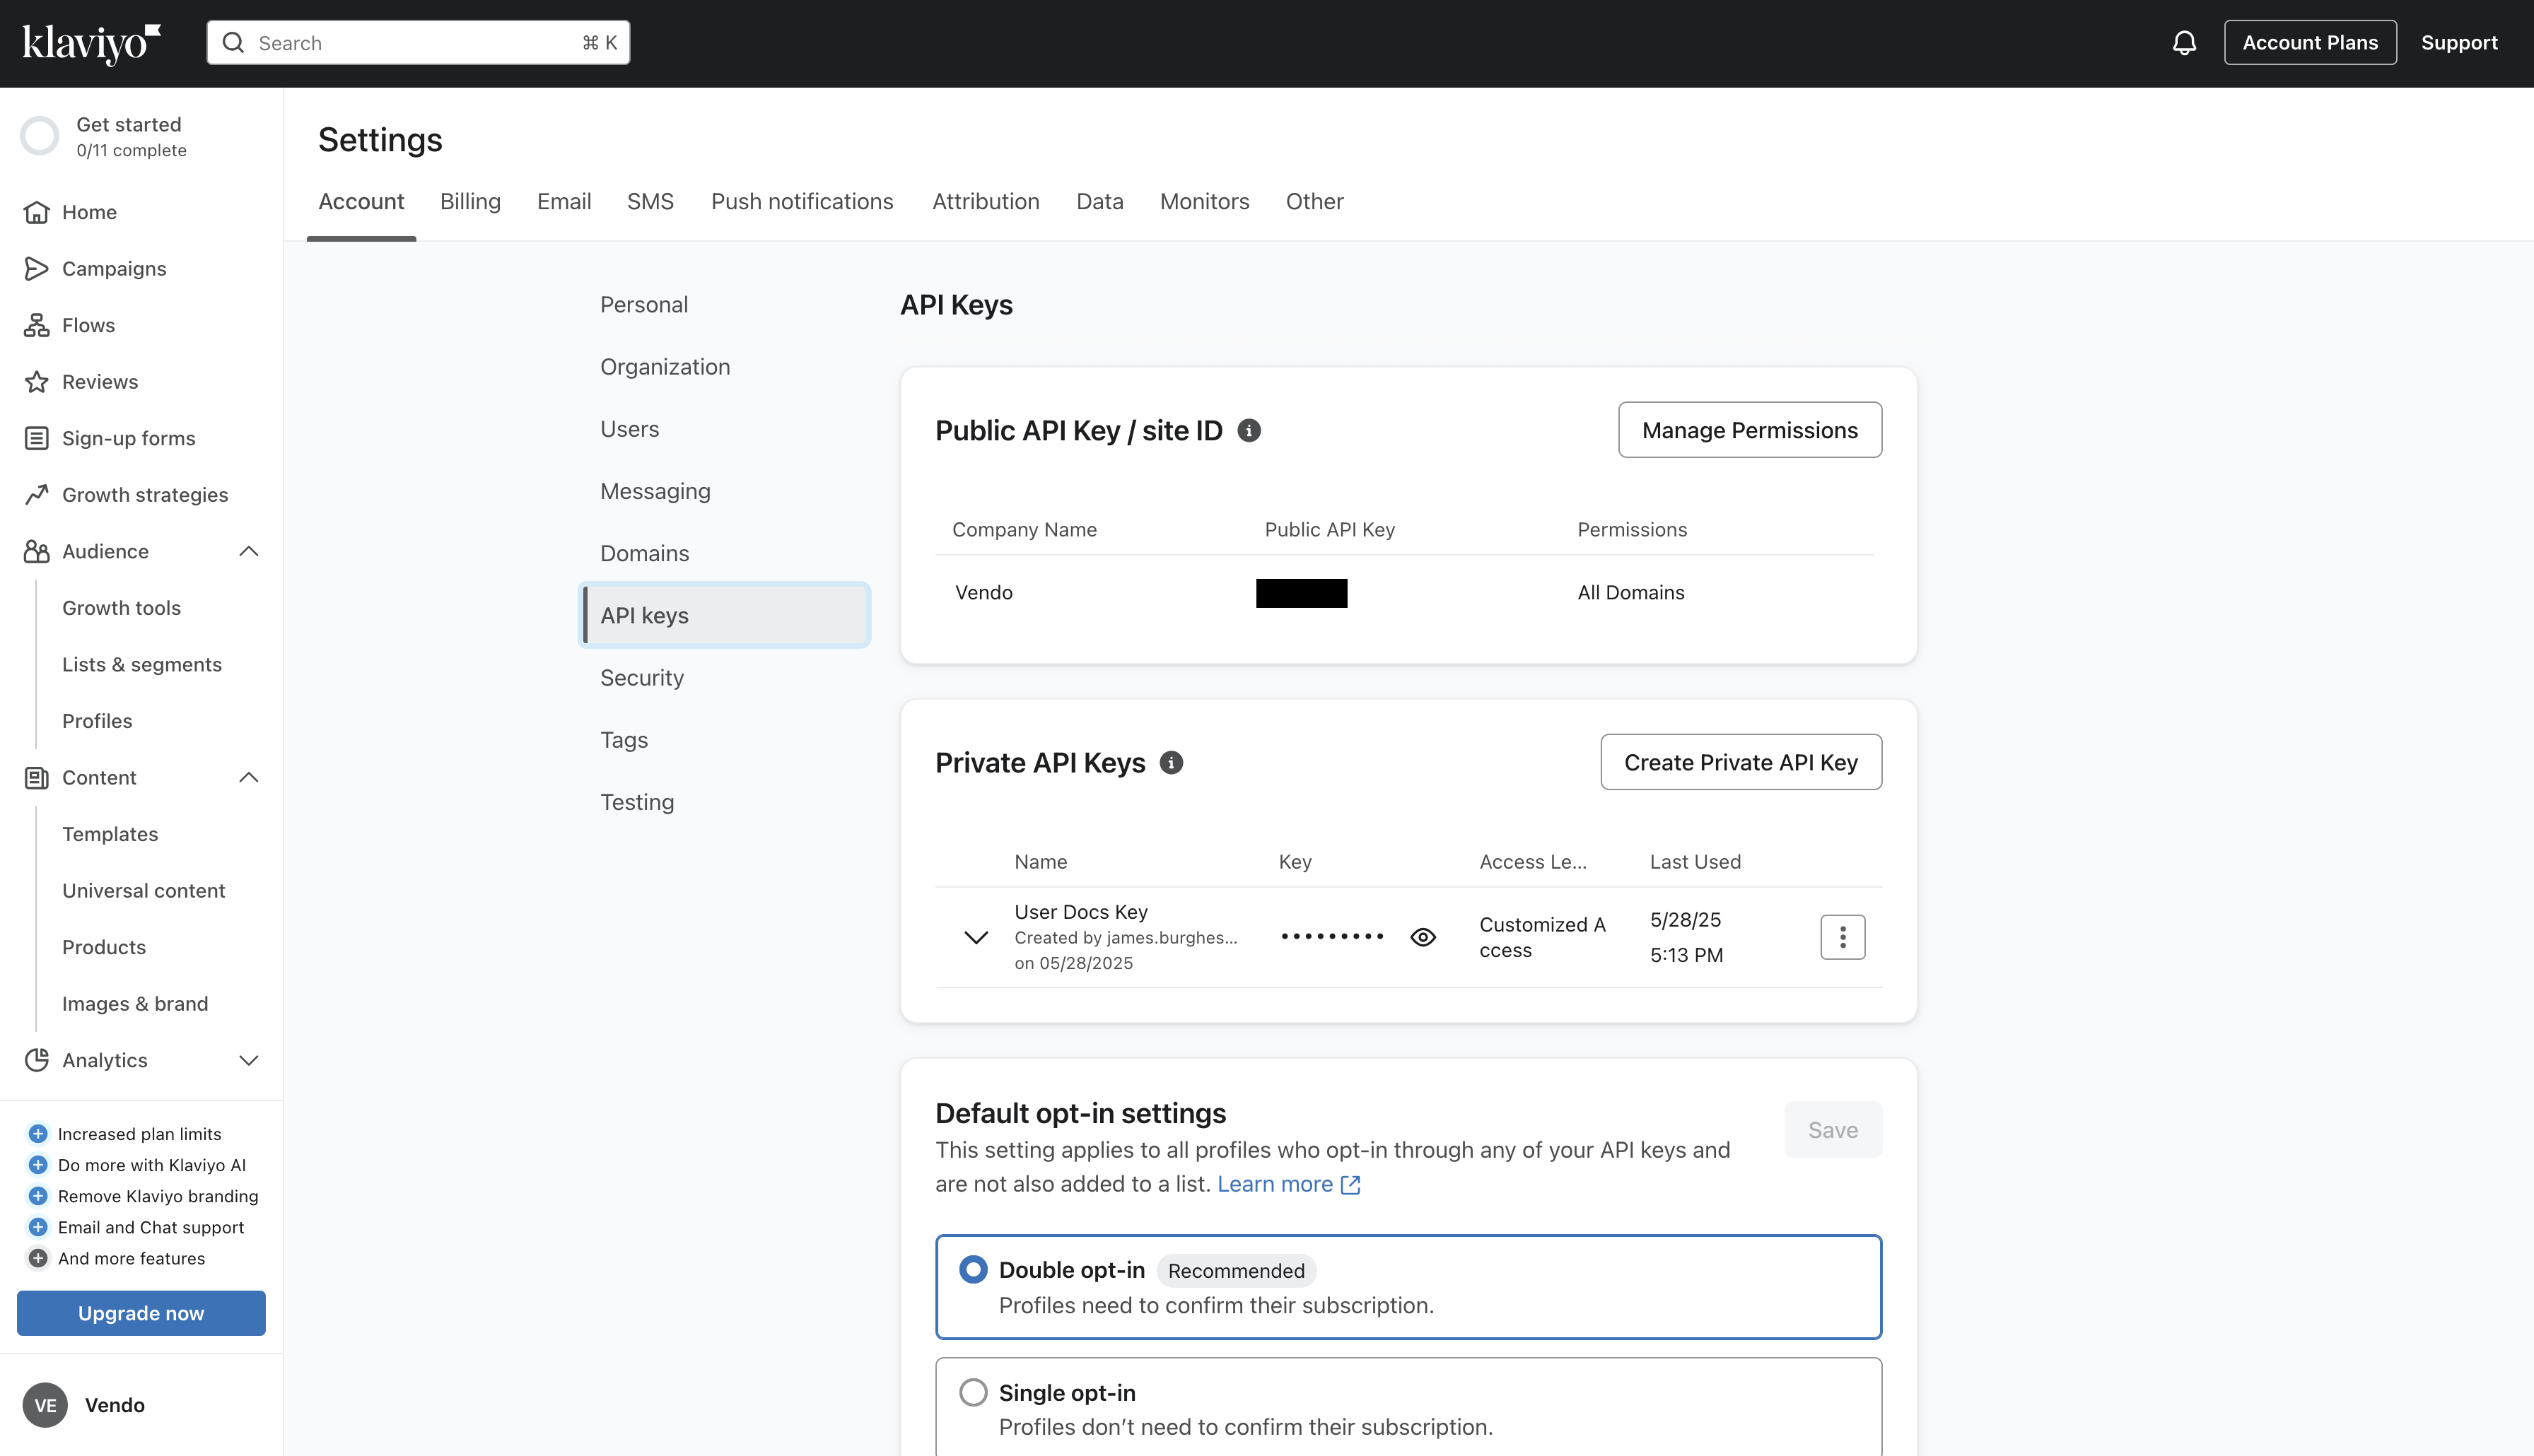Click the Audience people icon
This screenshot has width=2534, height=1456.
(x=37, y=551)
